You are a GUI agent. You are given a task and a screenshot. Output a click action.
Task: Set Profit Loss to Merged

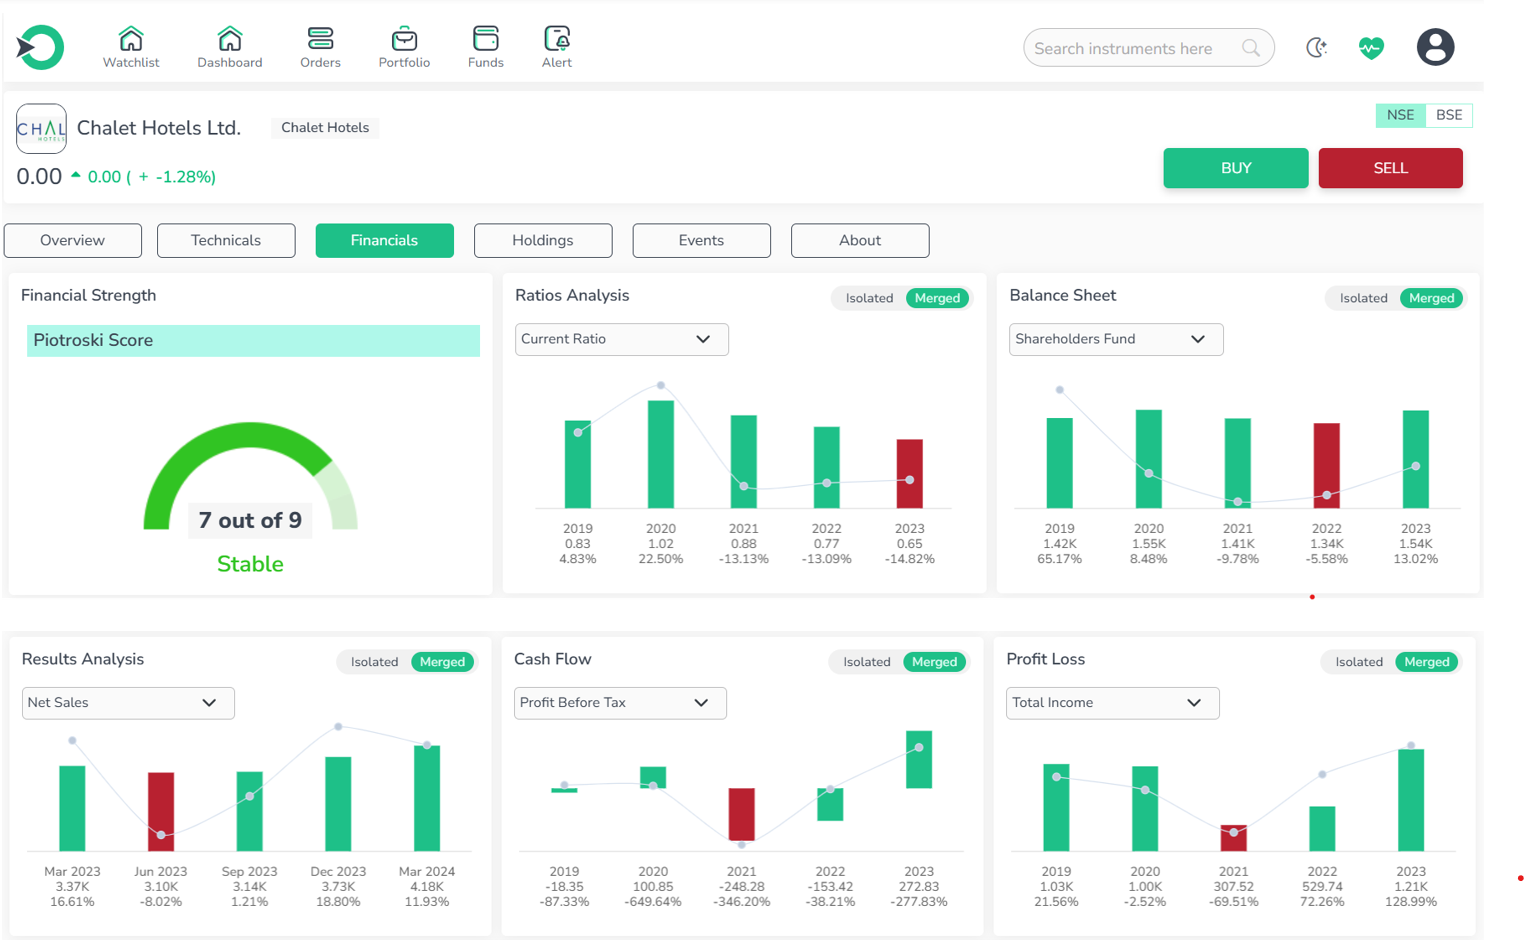coord(1427,662)
